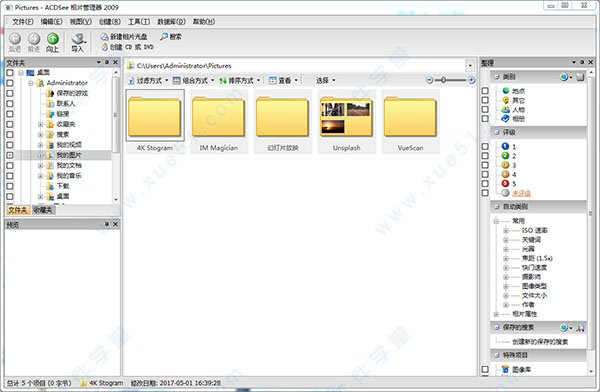Click the green Up (向上) arrow icon
The height and width of the screenshot is (392, 600).
pos(52,39)
